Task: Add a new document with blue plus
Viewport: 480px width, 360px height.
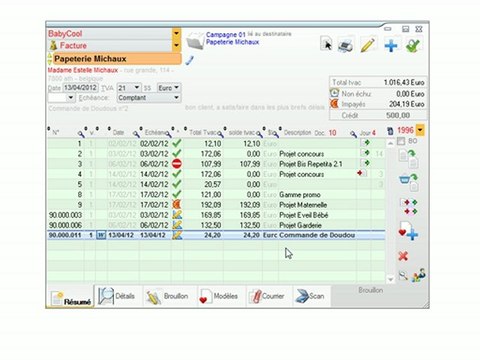Action: tap(391, 45)
